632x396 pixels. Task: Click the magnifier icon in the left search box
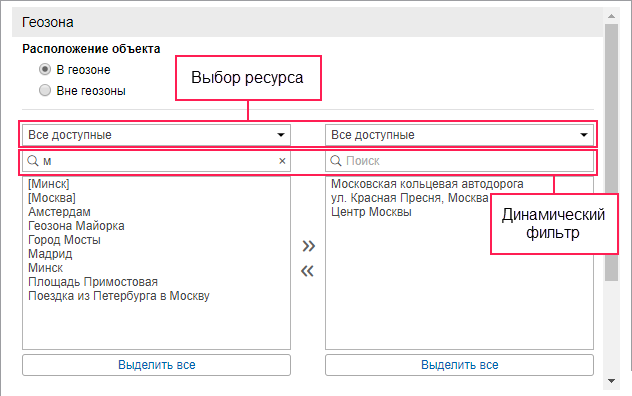33,161
